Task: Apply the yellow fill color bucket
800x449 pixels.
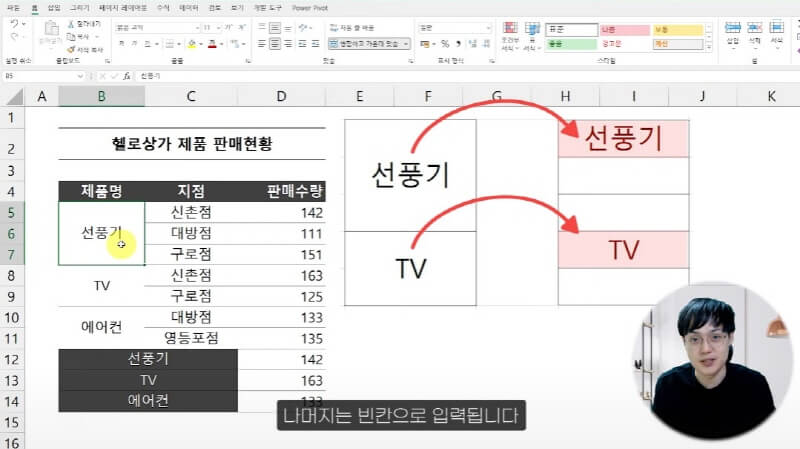Action: 192,44
